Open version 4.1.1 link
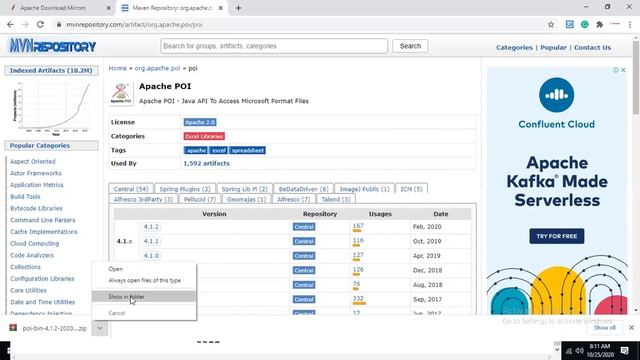This screenshot has width=640, height=360. tap(151, 241)
